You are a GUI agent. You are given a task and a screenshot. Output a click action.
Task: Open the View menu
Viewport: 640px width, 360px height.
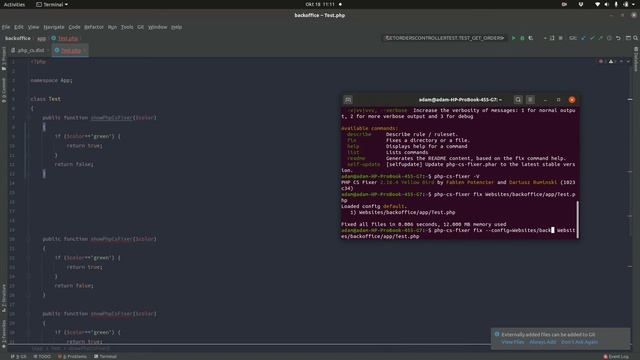[x=33, y=27]
